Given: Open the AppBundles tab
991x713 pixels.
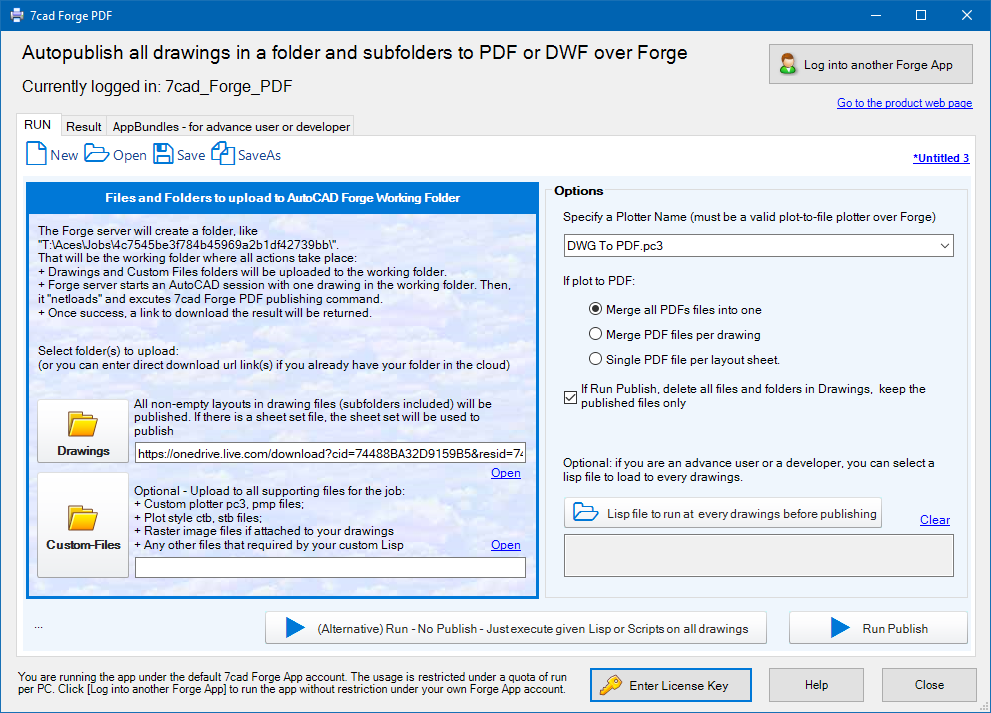Looking at the screenshot, I should click(x=231, y=127).
